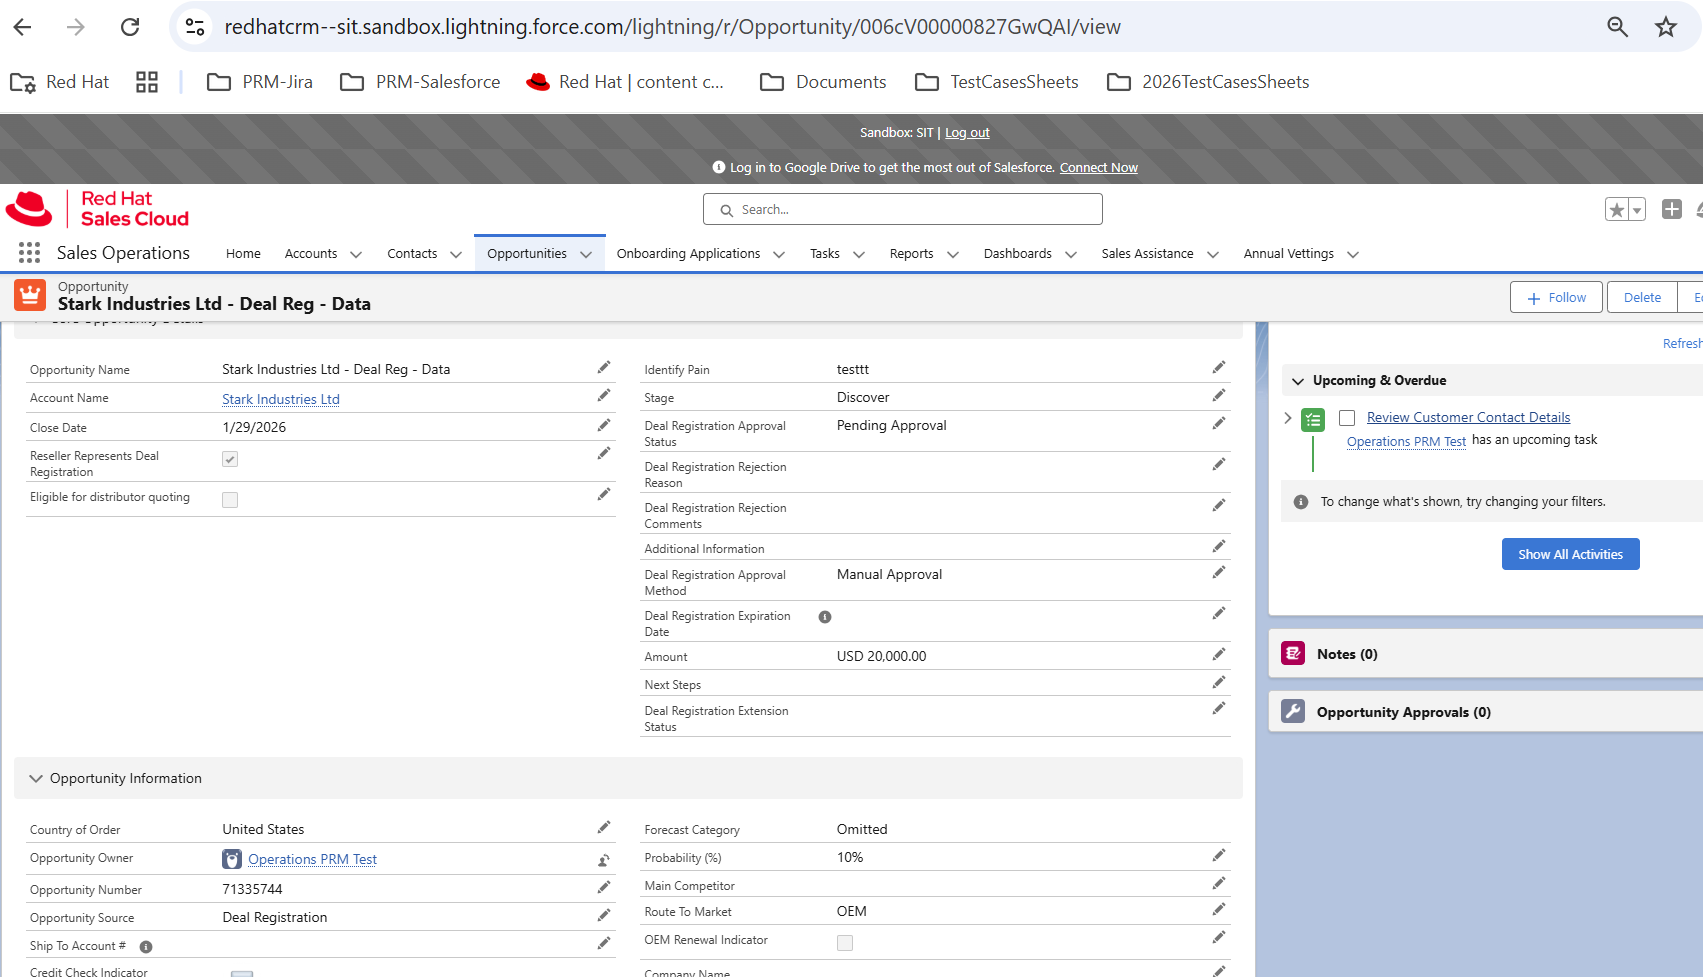Screen dimensions: 1703x977
Task: Click the Salesforce global Search field
Action: 902,210
